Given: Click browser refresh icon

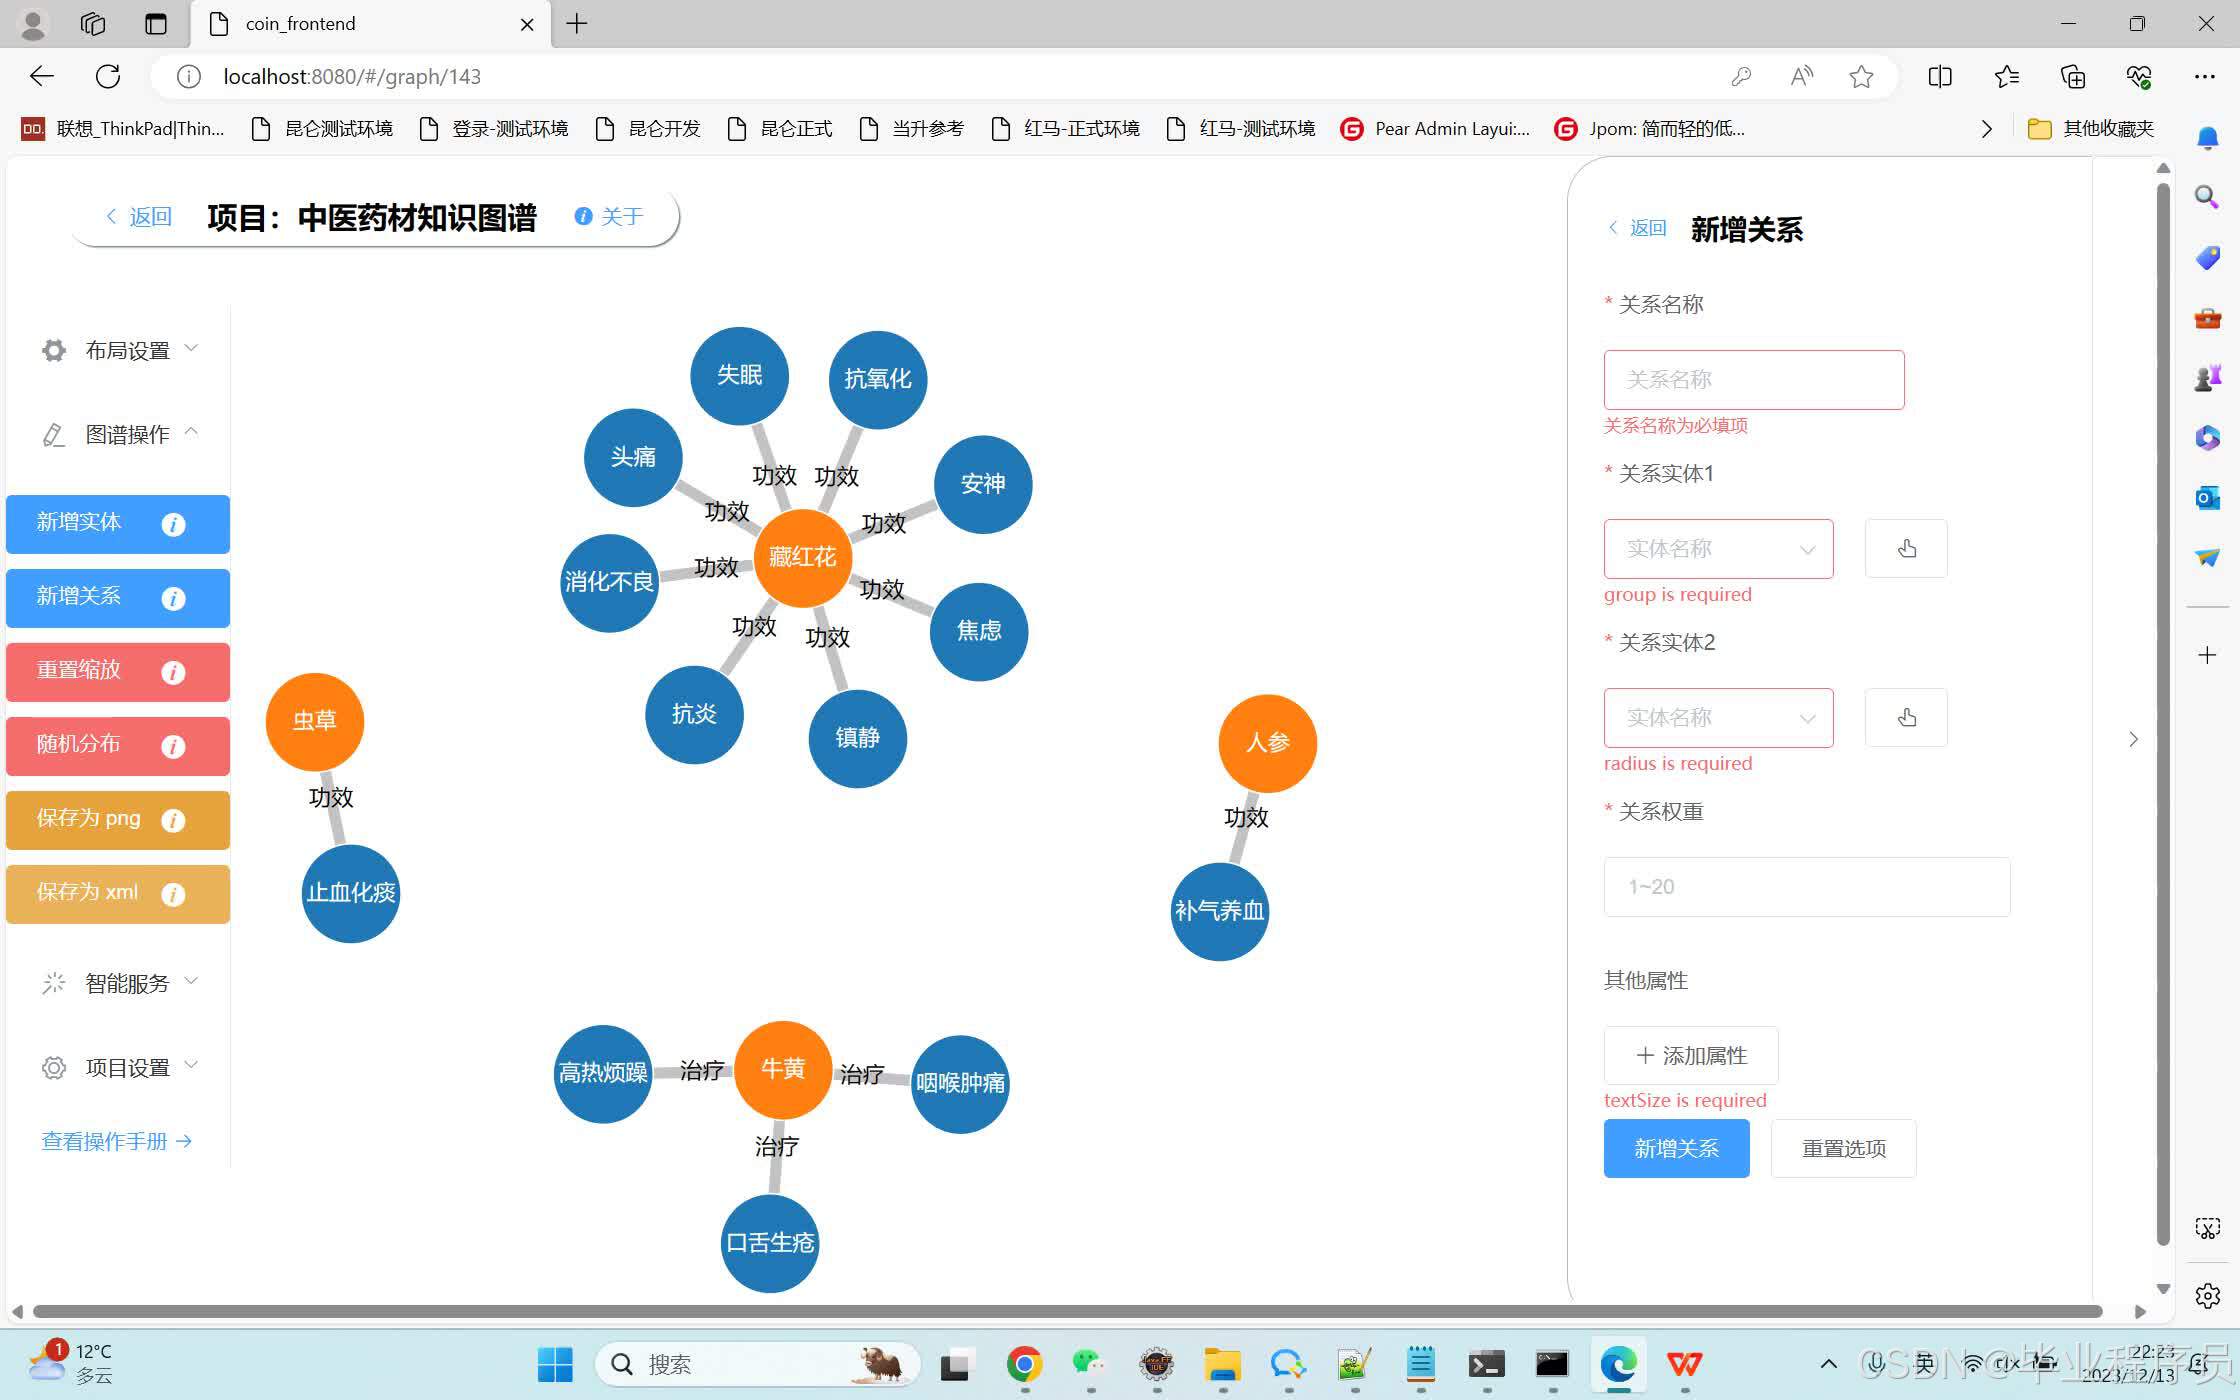Looking at the screenshot, I should coord(108,76).
